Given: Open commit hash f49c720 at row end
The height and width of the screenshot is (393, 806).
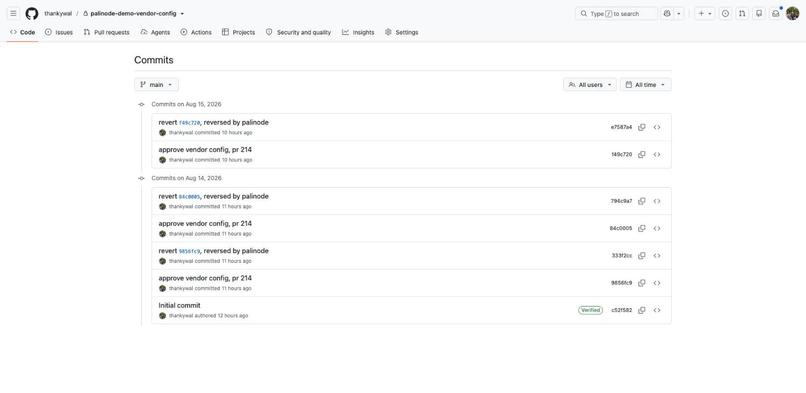Looking at the screenshot, I should [621, 155].
